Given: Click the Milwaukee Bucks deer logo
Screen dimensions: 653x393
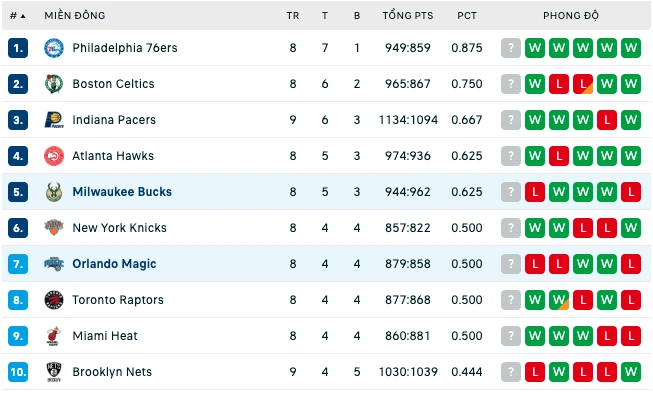Looking at the screenshot, I should (54, 192).
